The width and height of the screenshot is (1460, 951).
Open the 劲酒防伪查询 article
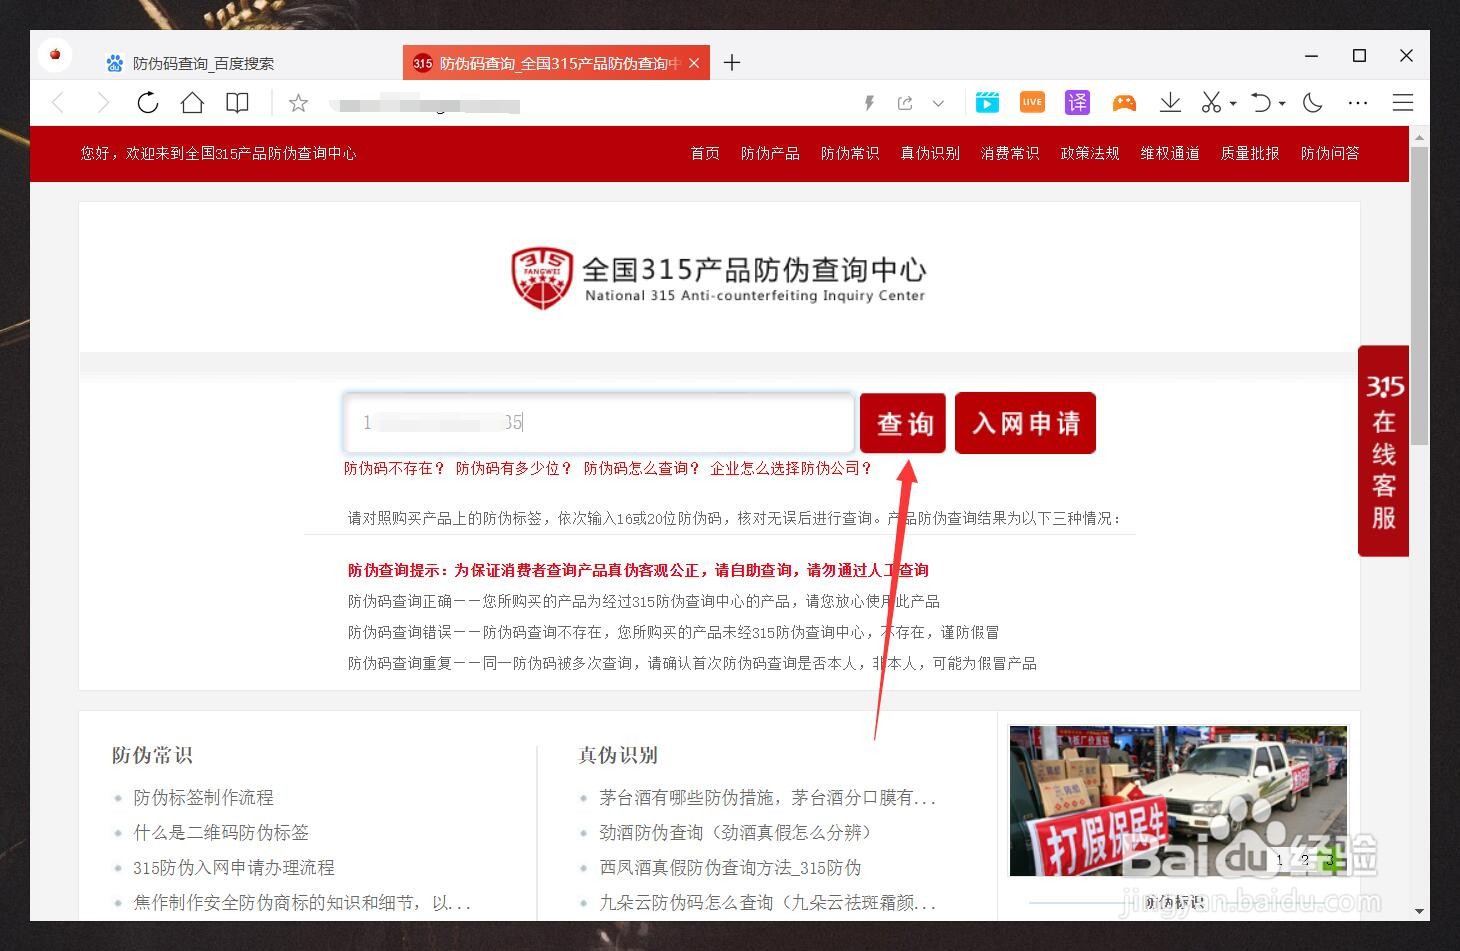[x=739, y=832]
